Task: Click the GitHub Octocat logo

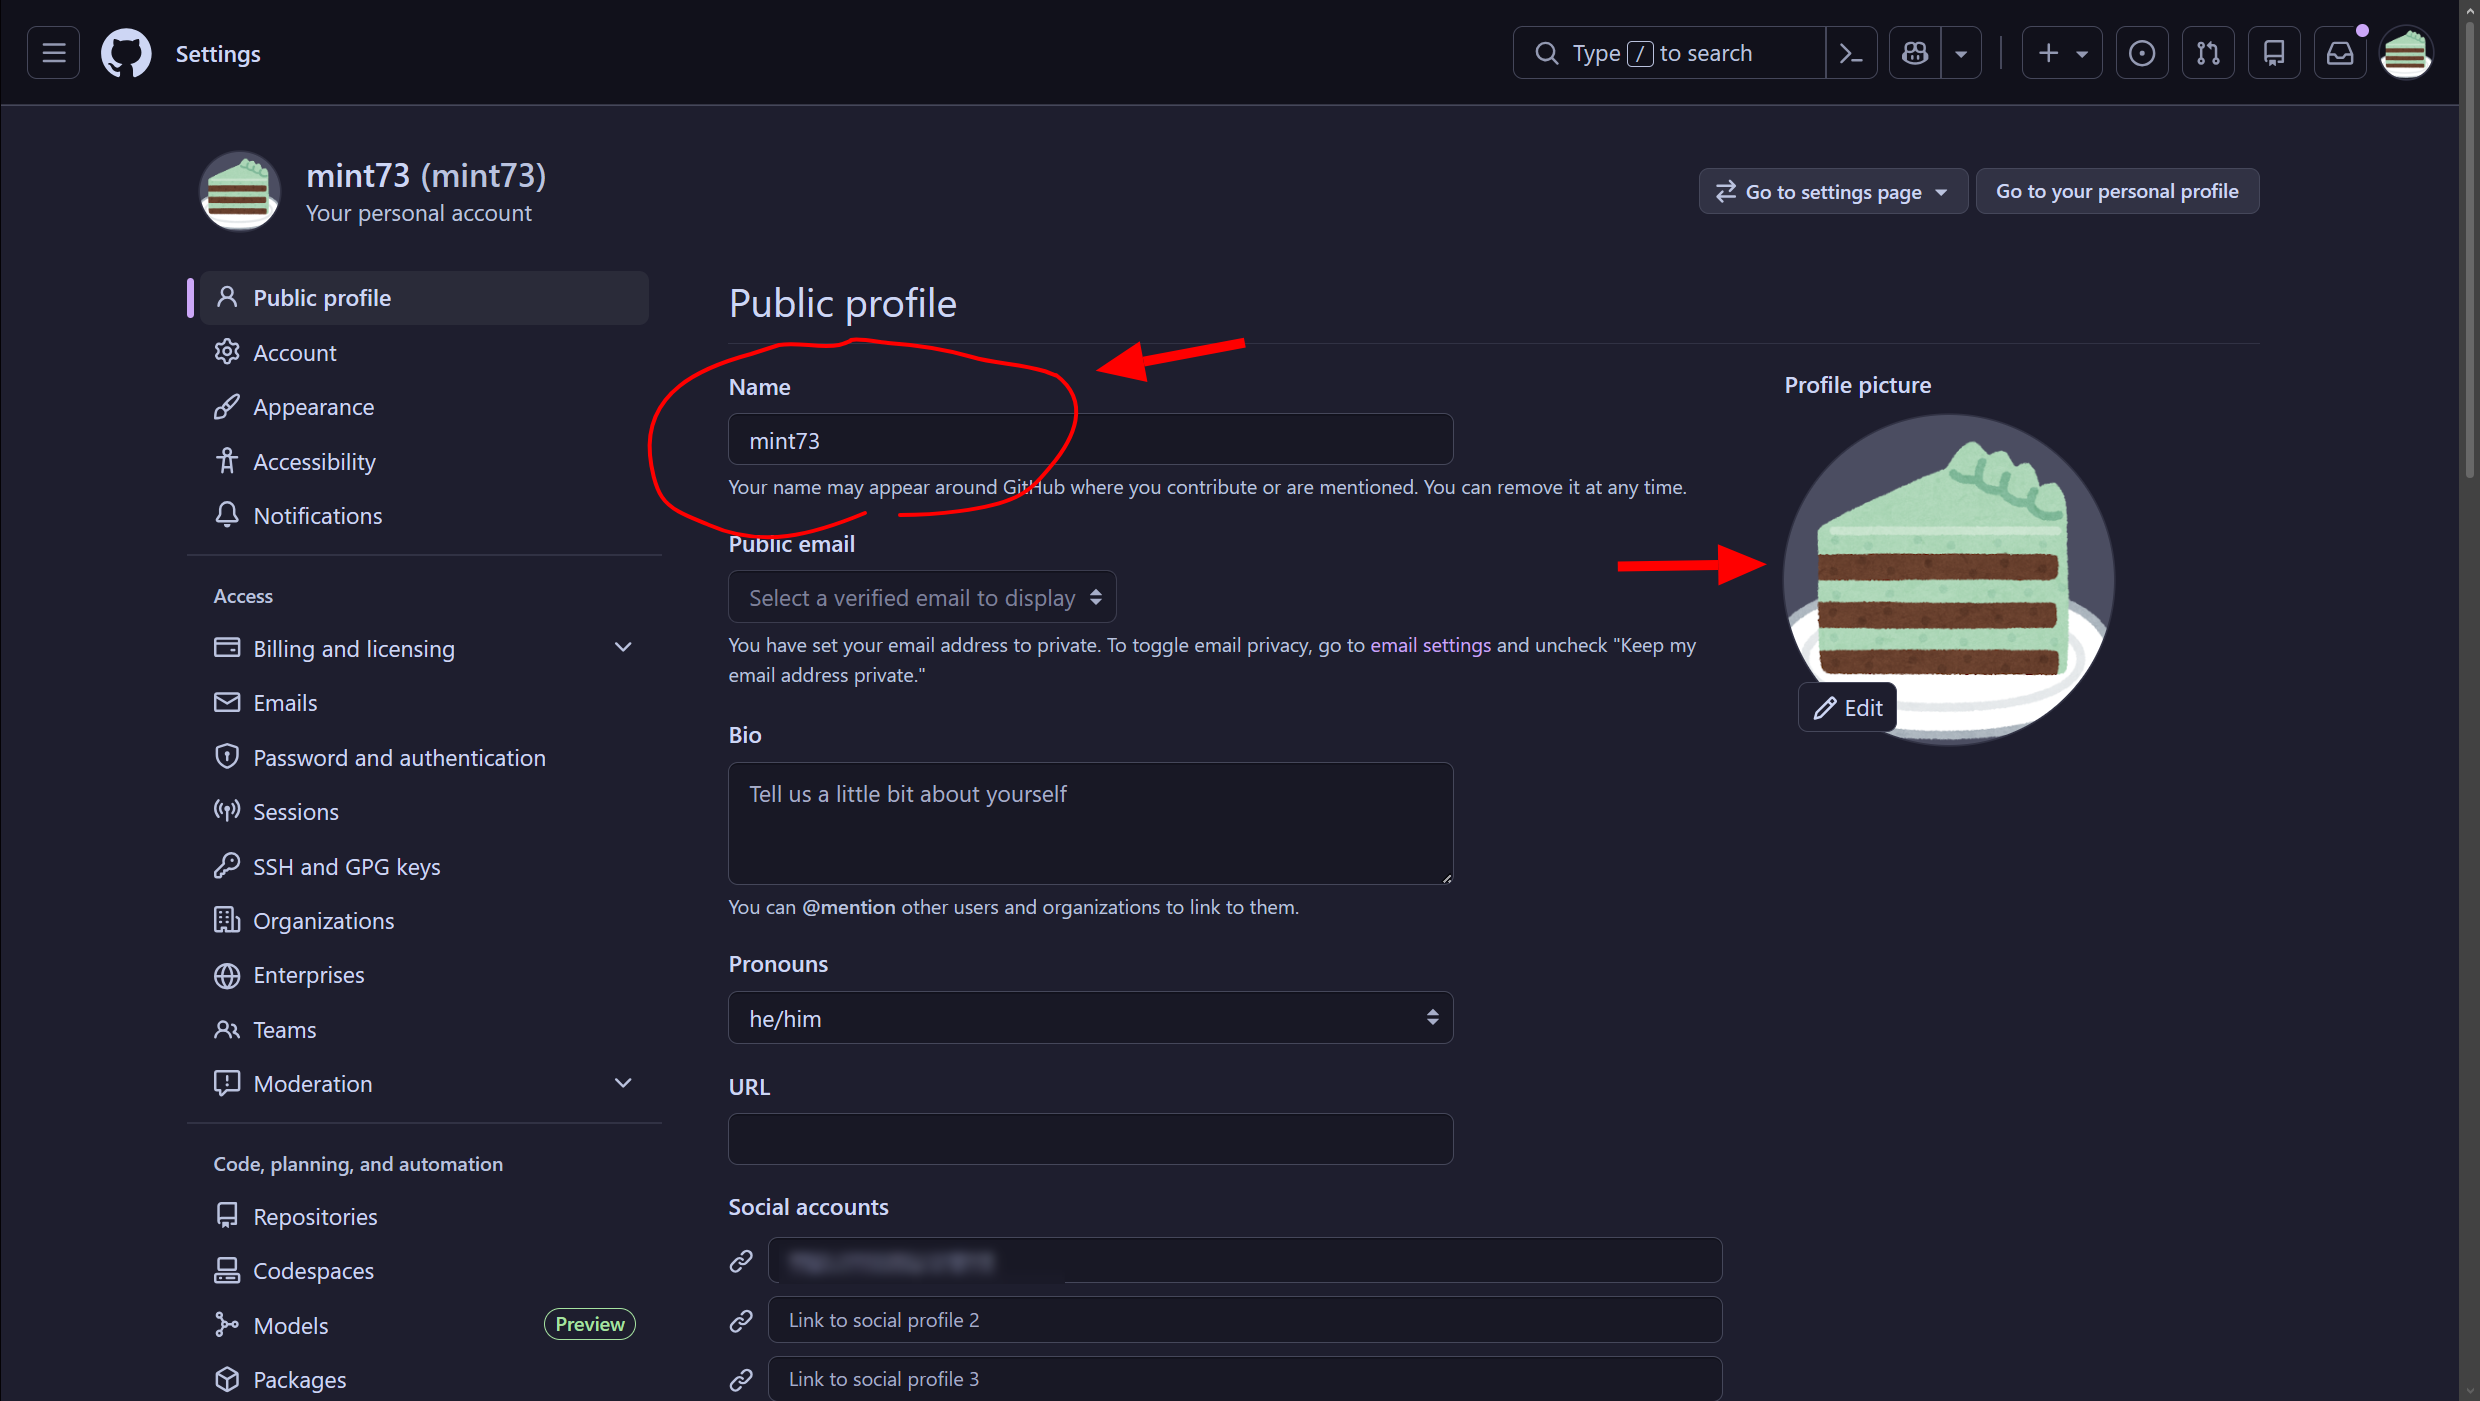Action: point(126,53)
